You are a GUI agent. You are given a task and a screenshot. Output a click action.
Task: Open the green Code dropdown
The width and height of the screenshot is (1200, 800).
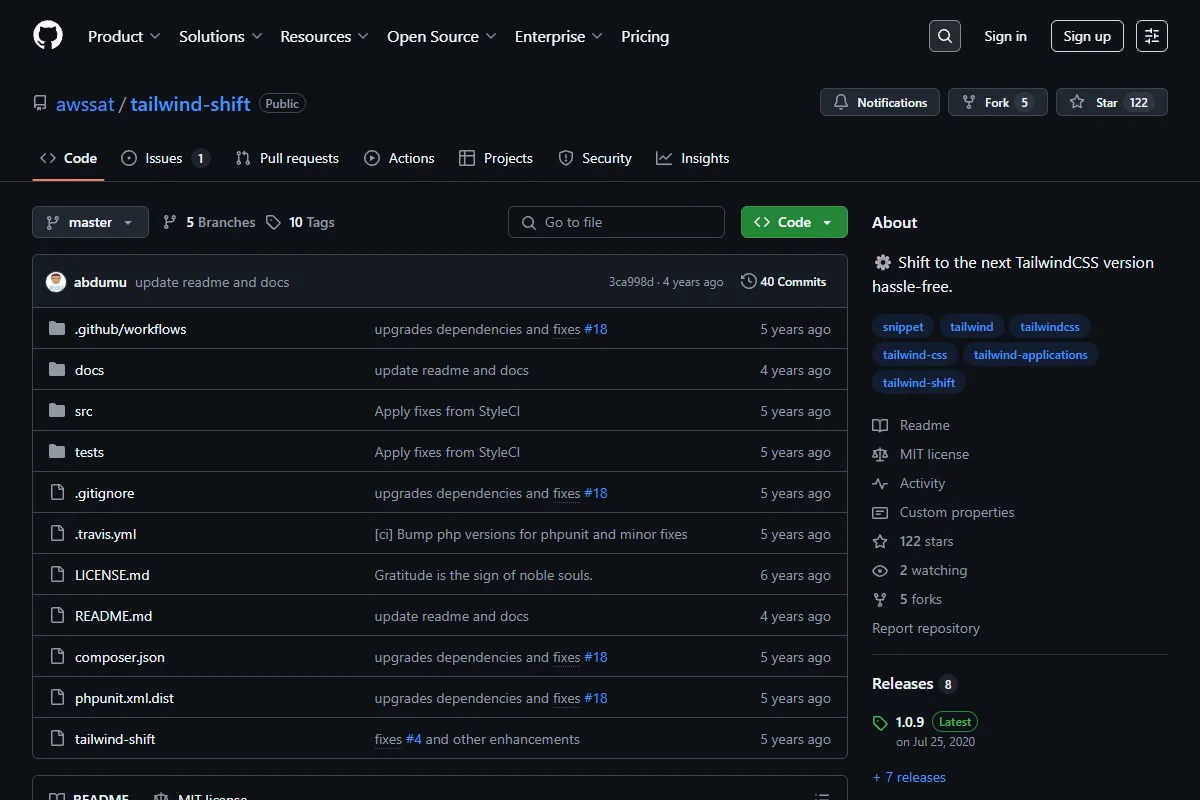tap(794, 222)
